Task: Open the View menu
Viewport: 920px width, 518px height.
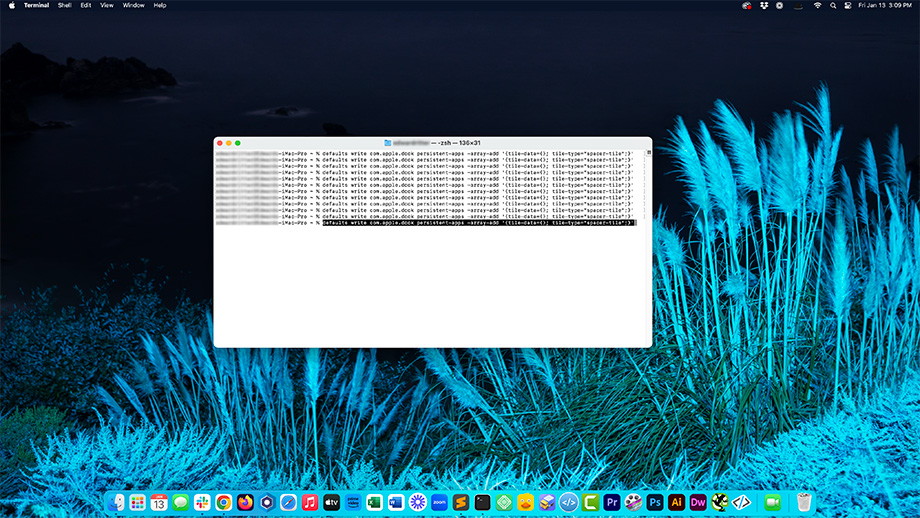Action: click(107, 5)
